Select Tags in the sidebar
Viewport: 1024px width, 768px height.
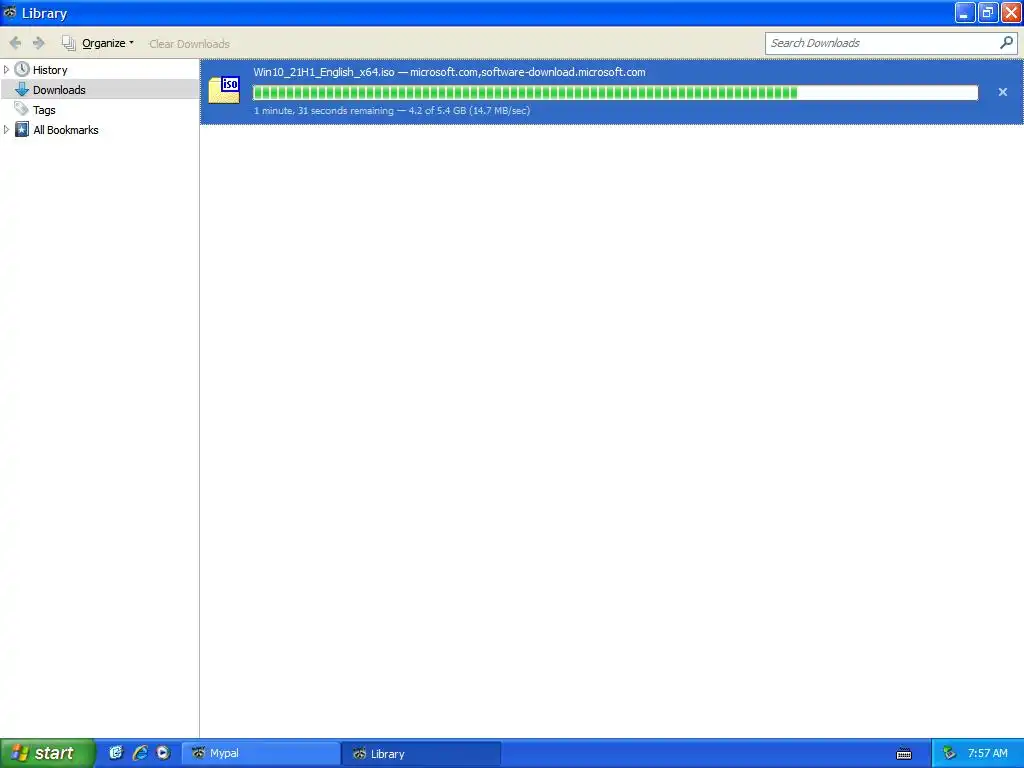pos(44,110)
